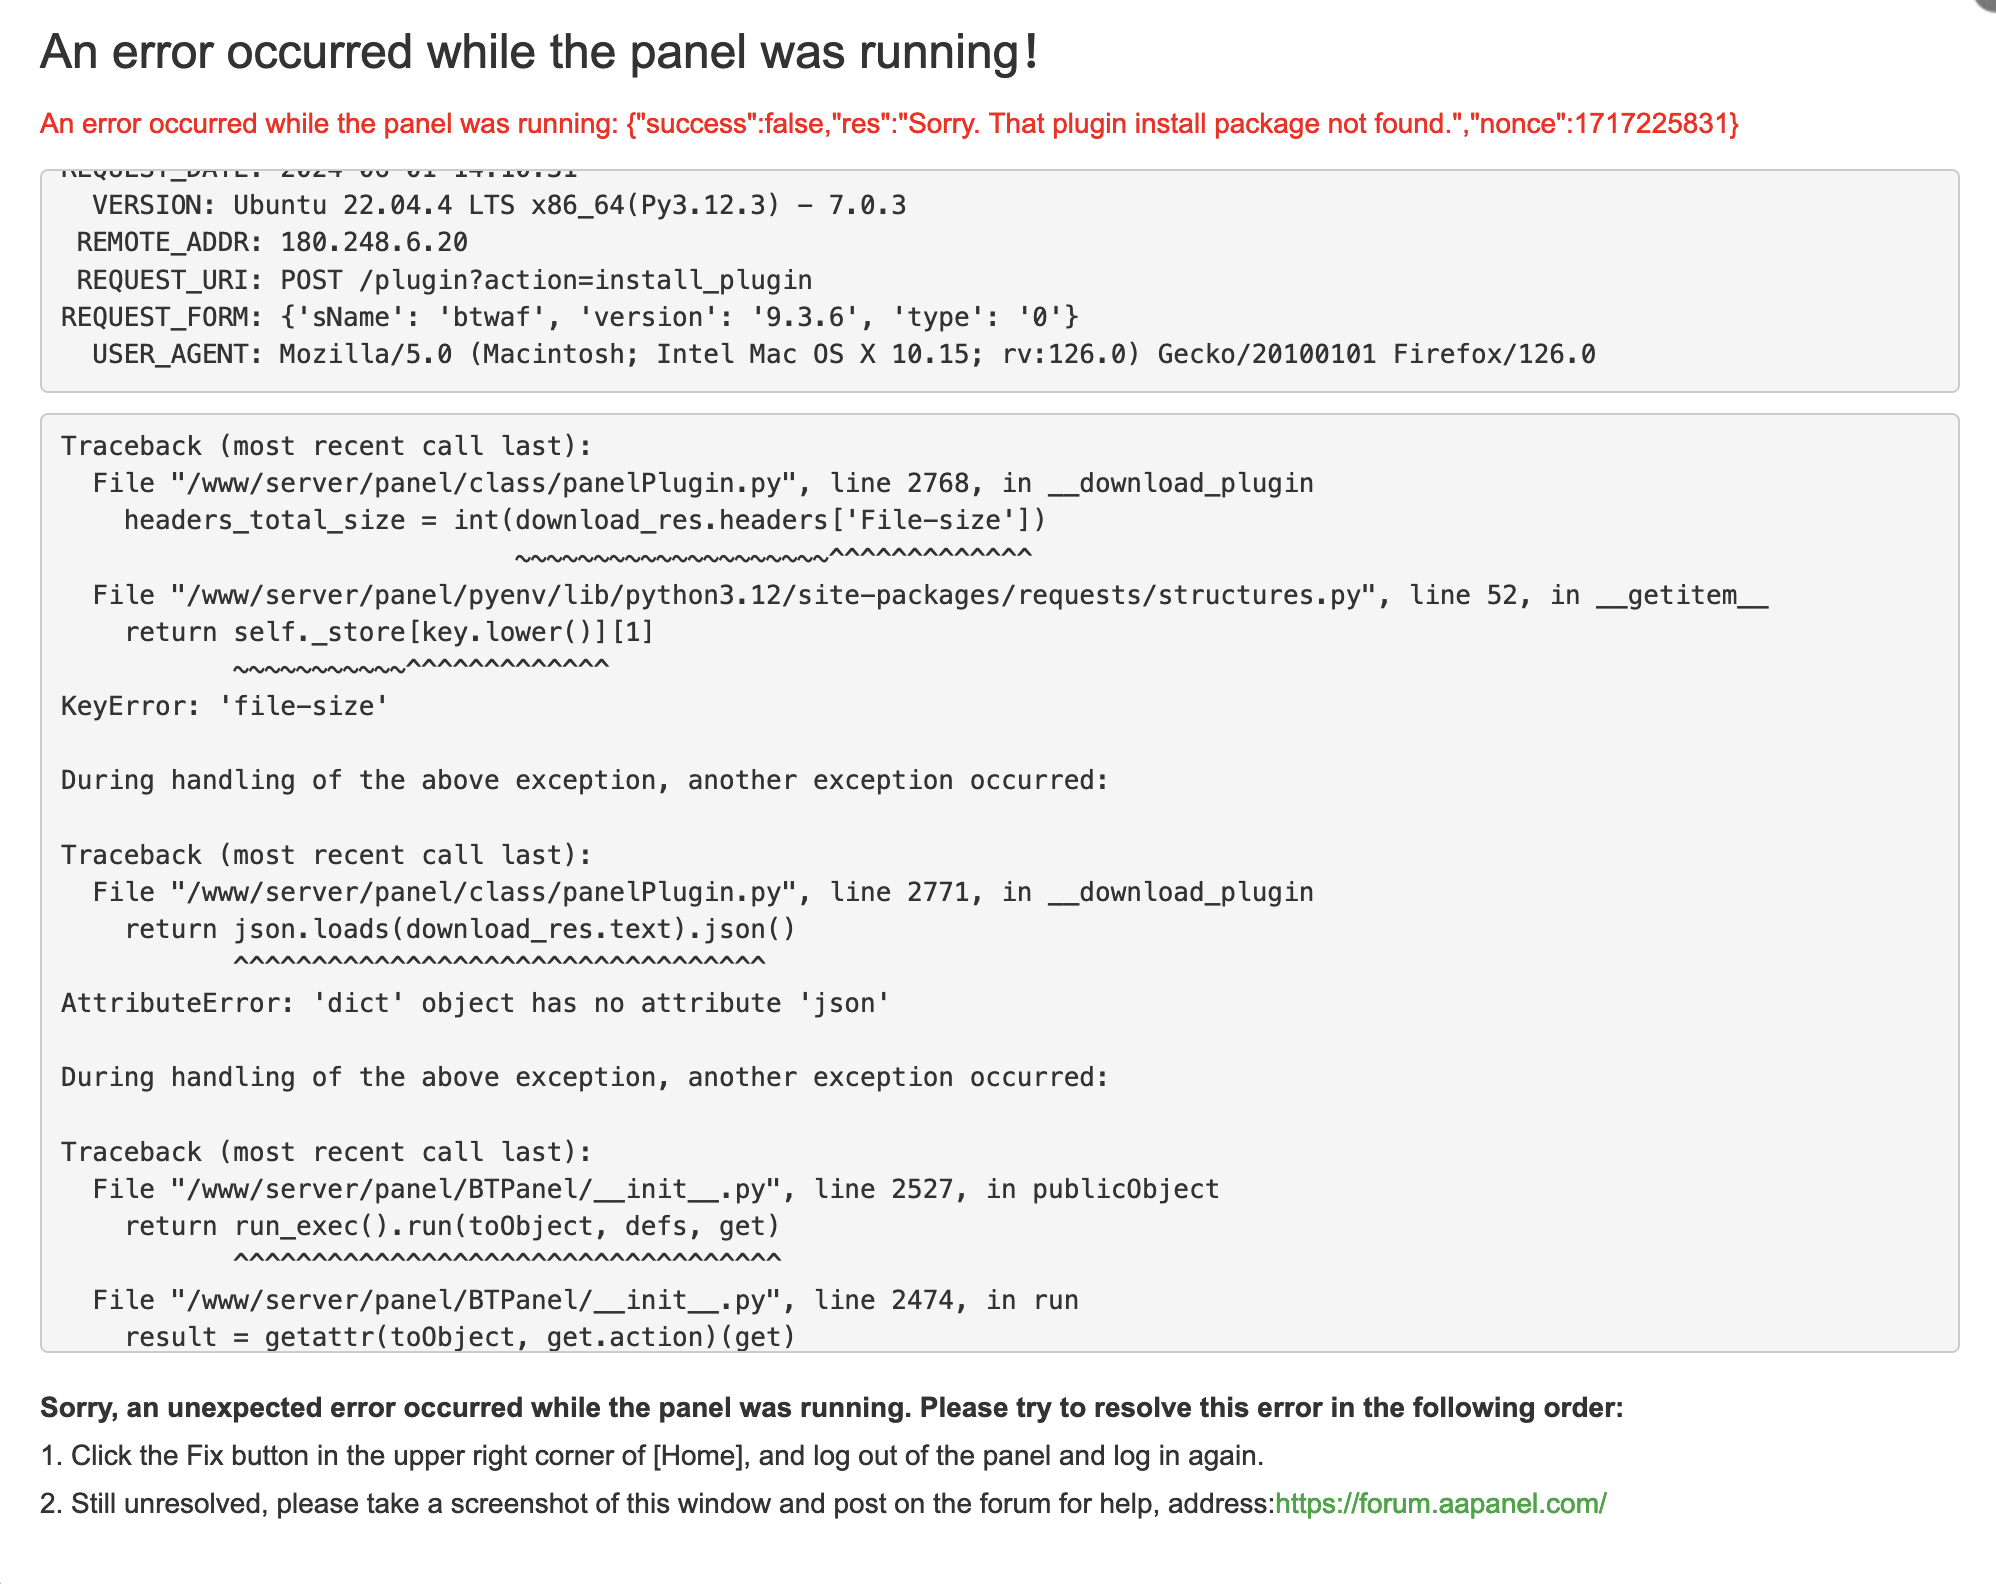1996x1584 pixels.
Task: Click the bold "Sorry, an unexpected error" text
Action: click(831, 1408)
